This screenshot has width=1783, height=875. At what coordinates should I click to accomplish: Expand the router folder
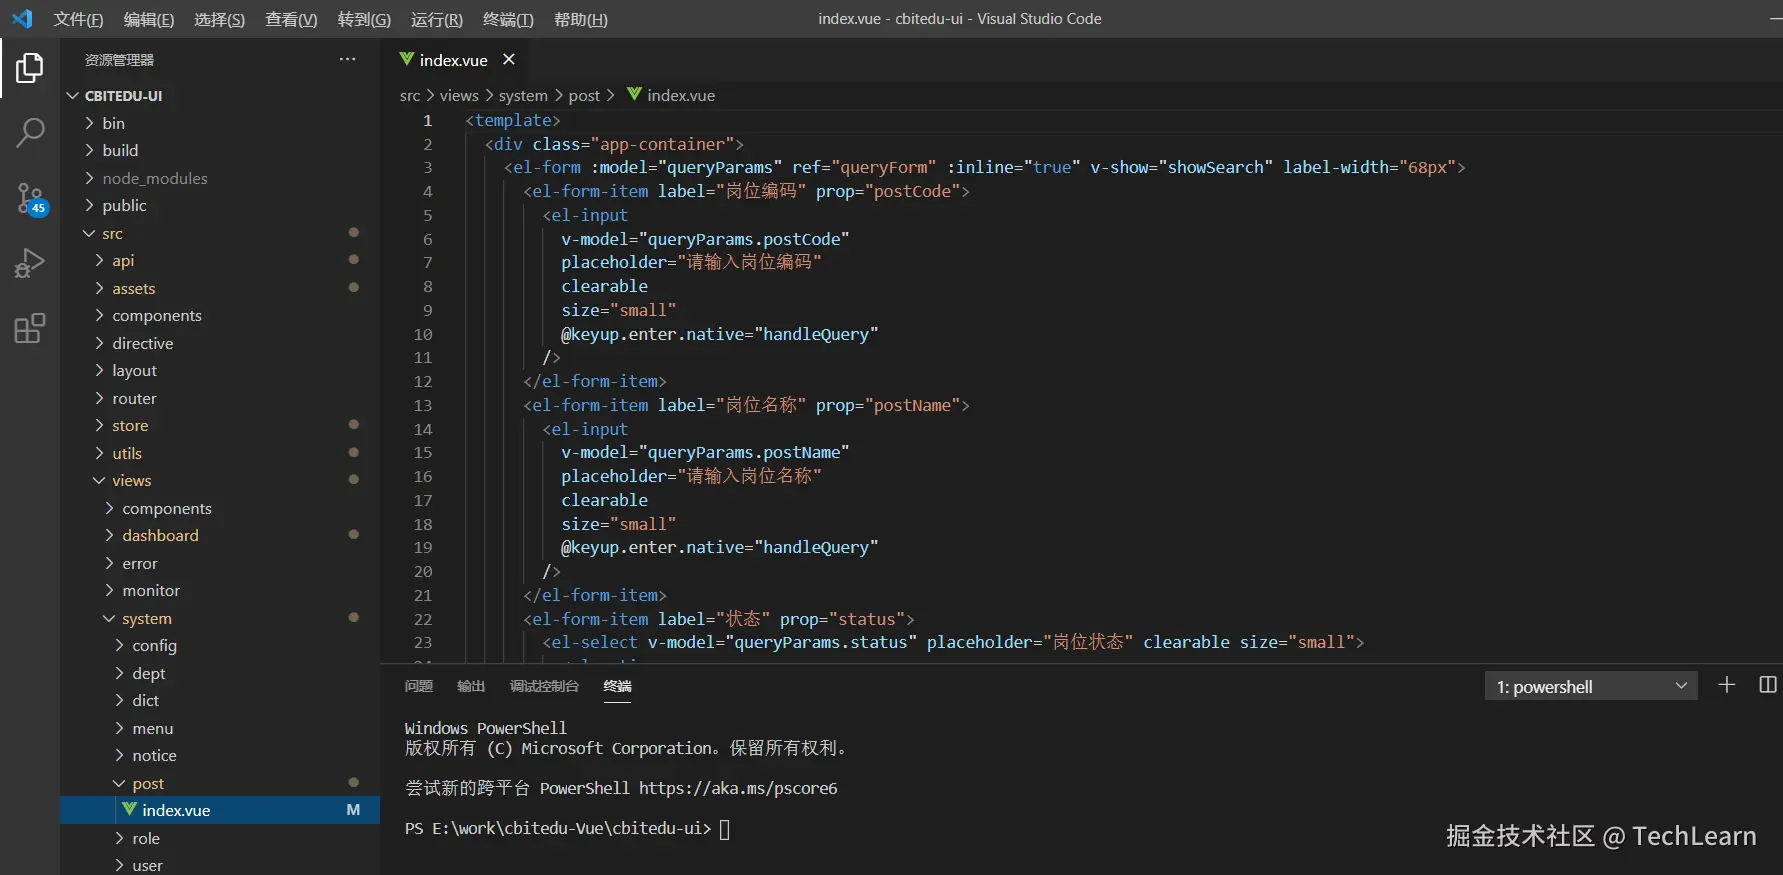[x=134, y=398]
